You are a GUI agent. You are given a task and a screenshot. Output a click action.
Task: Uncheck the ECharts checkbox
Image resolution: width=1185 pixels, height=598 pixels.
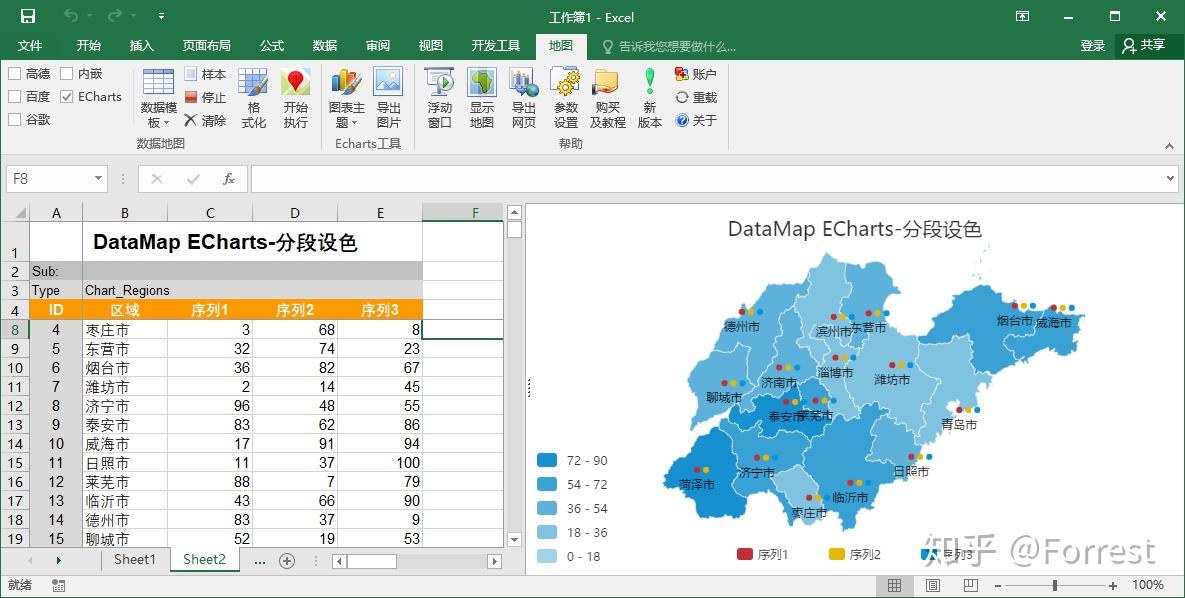point(67,97)
